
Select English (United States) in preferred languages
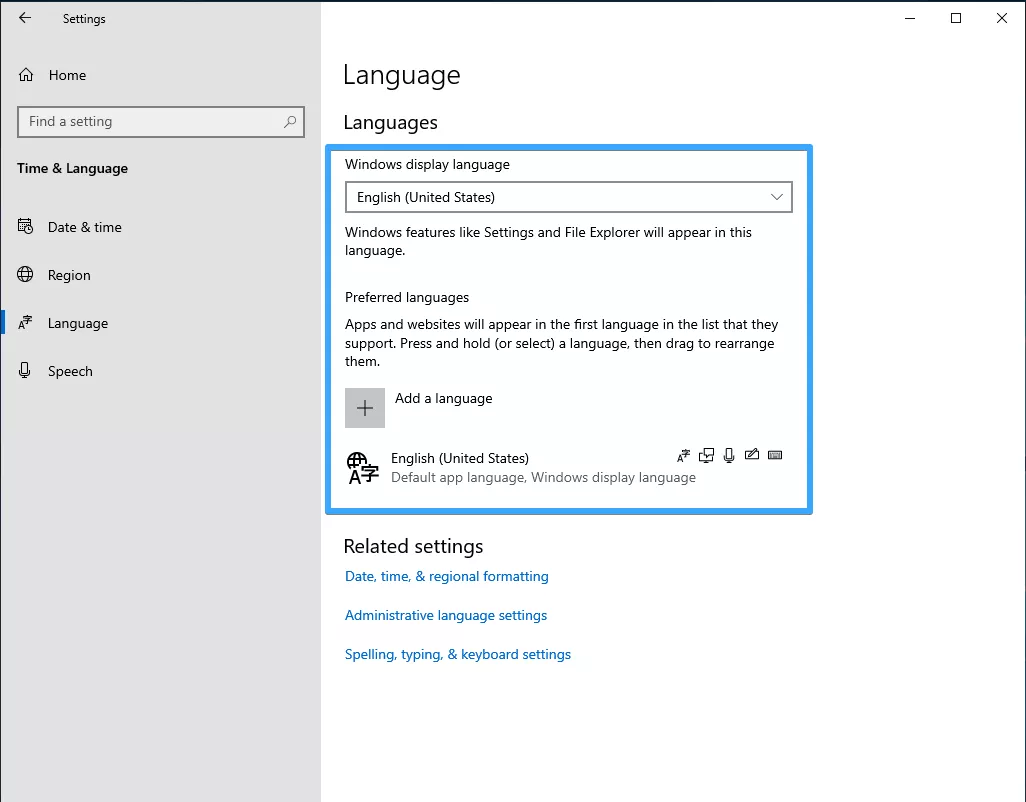460,459
